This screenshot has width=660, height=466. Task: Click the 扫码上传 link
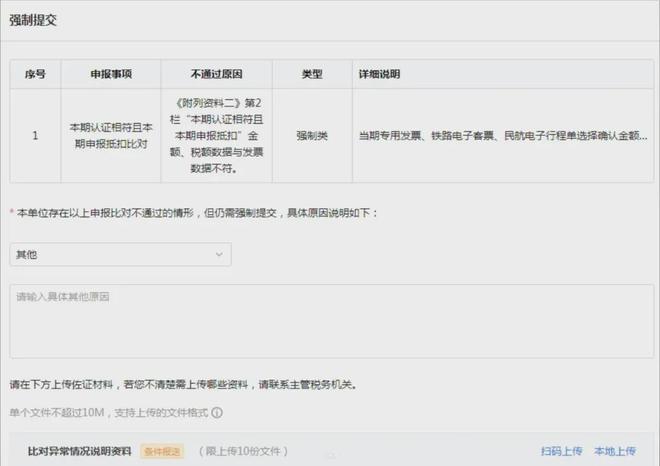point(562,451)
